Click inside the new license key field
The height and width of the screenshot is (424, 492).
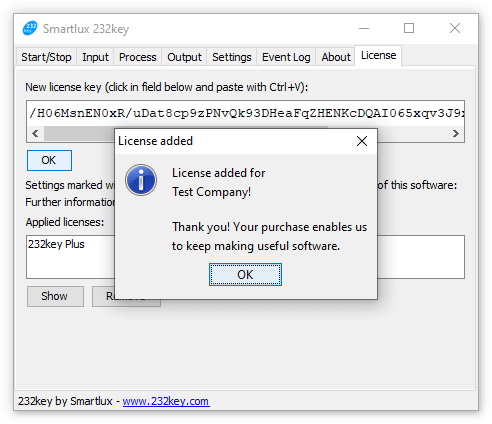245,113
